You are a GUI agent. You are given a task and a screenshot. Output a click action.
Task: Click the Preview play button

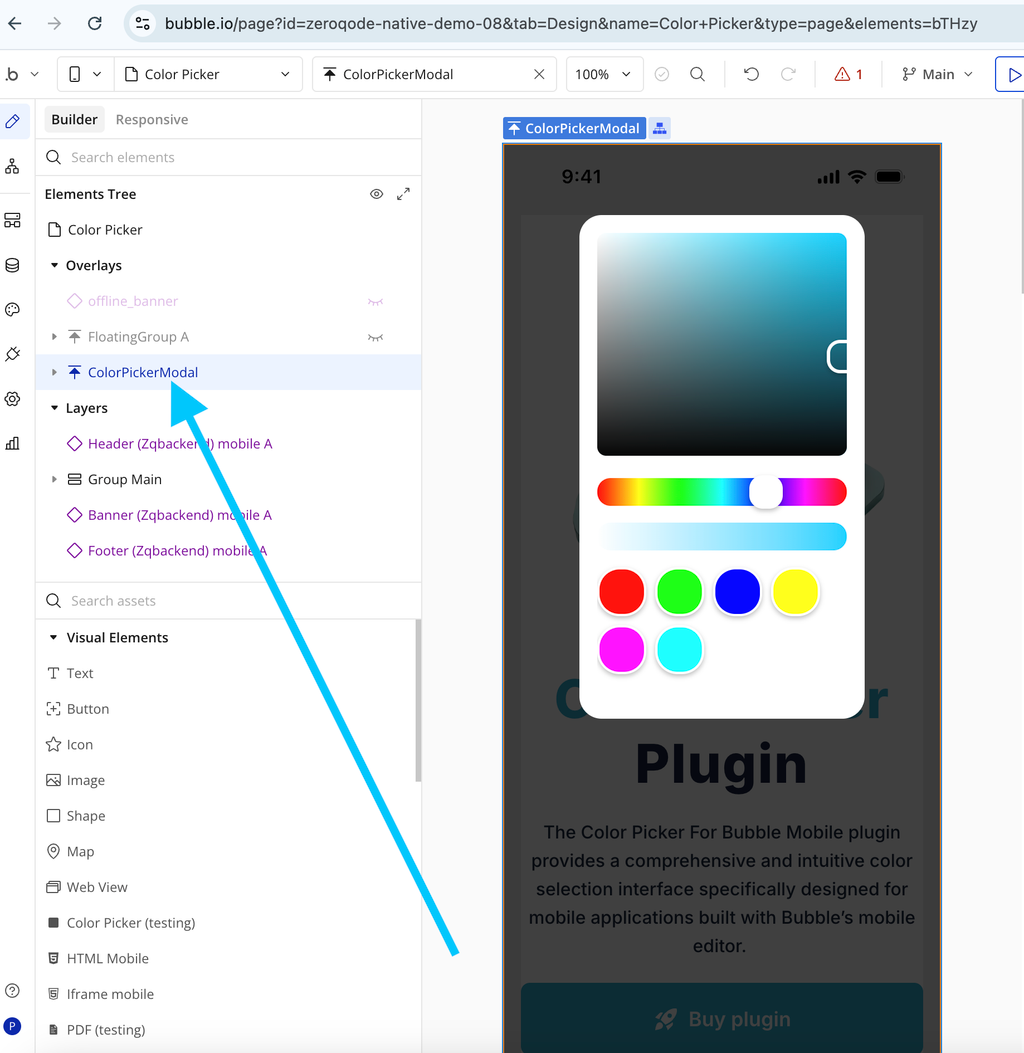pos(1011,74)
